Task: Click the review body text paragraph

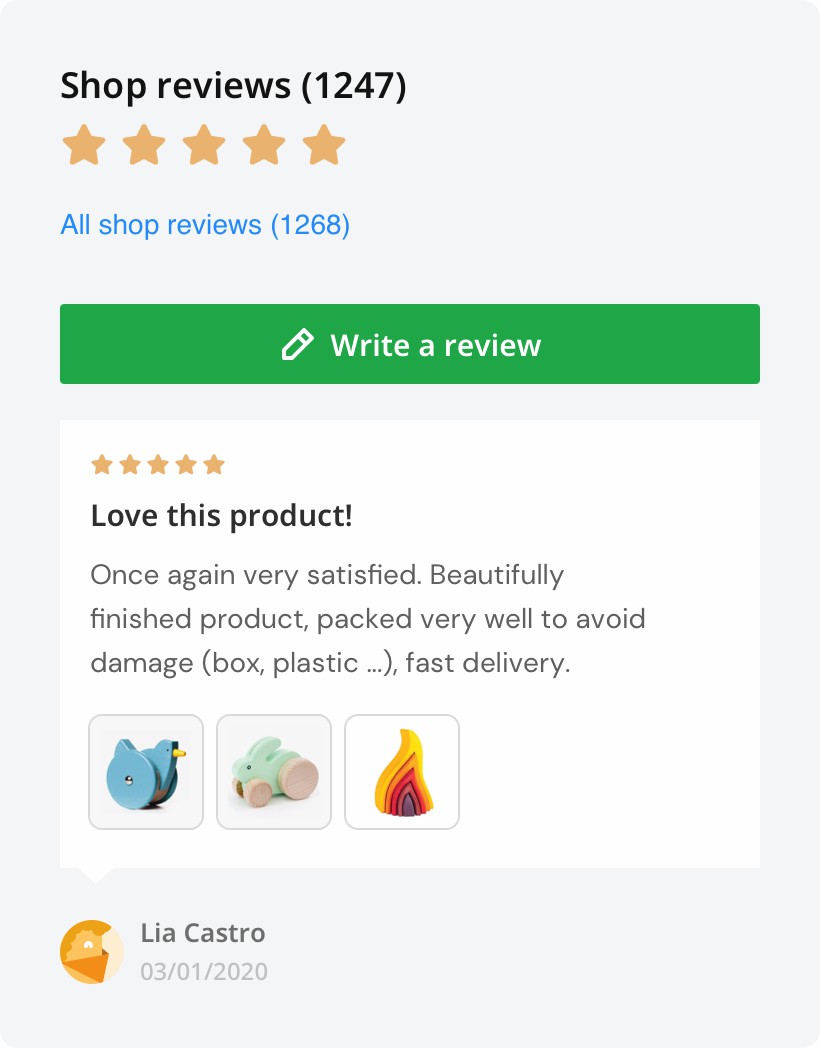Action: click(x=367, y=619)
